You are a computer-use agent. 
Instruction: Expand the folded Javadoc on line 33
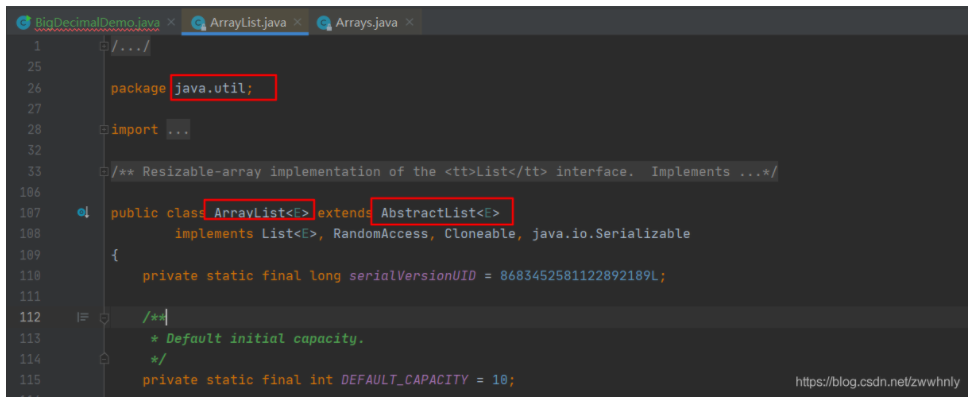[x=104, y=172]
